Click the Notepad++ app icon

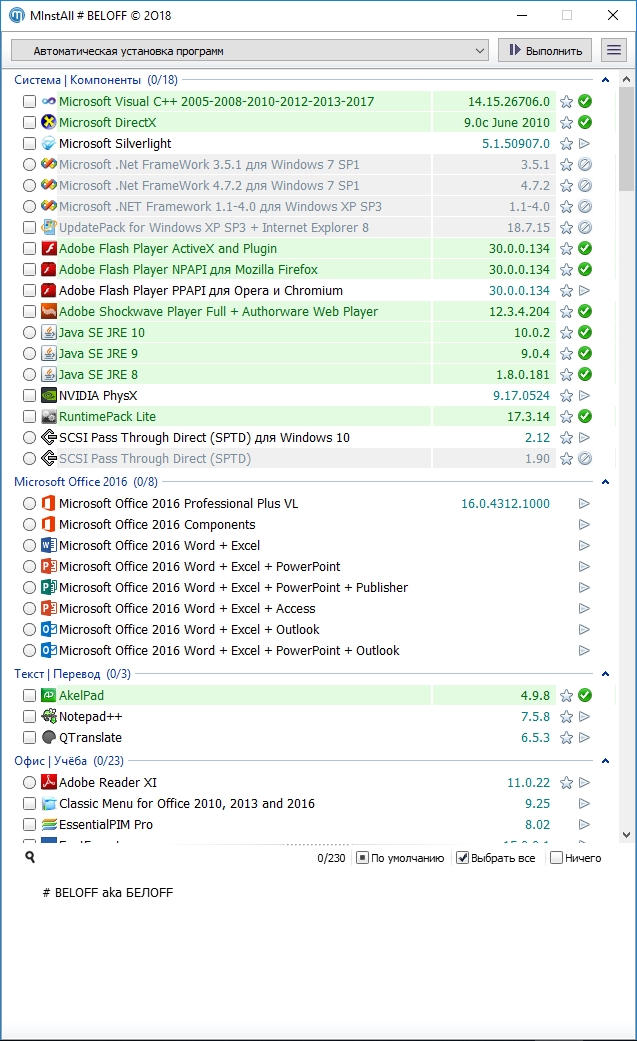(x=48, y=716)
